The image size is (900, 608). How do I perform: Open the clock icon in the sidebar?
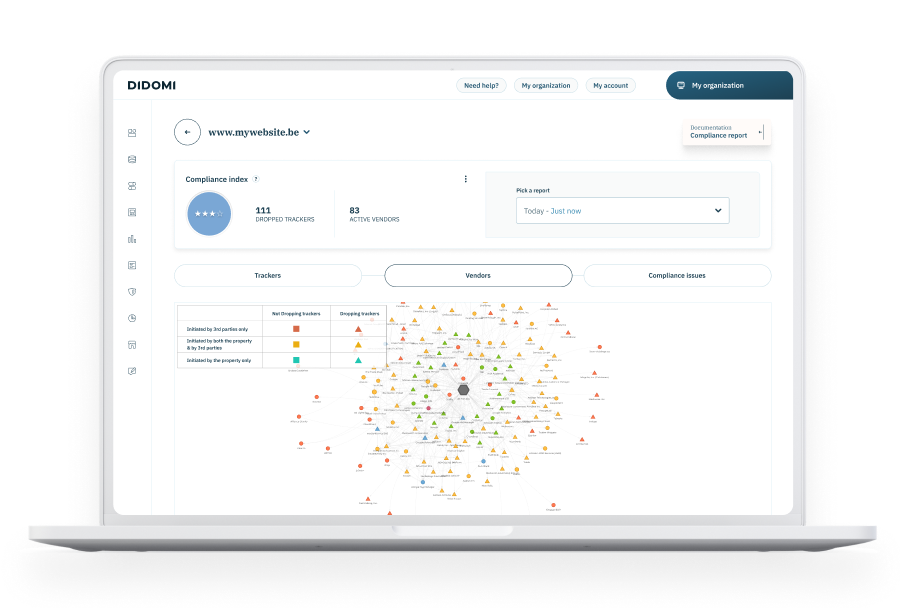click(132, 318)
